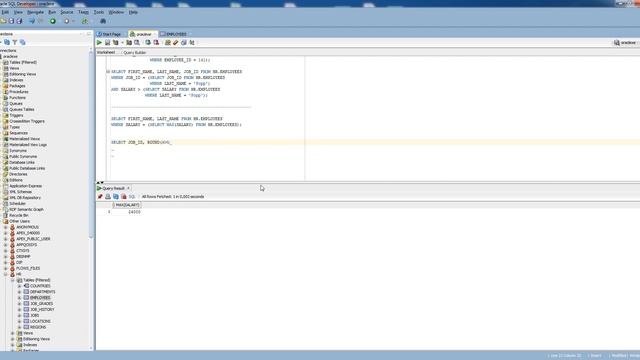Click the binoculars Find DB Object icon

click(x=103, y=21)
